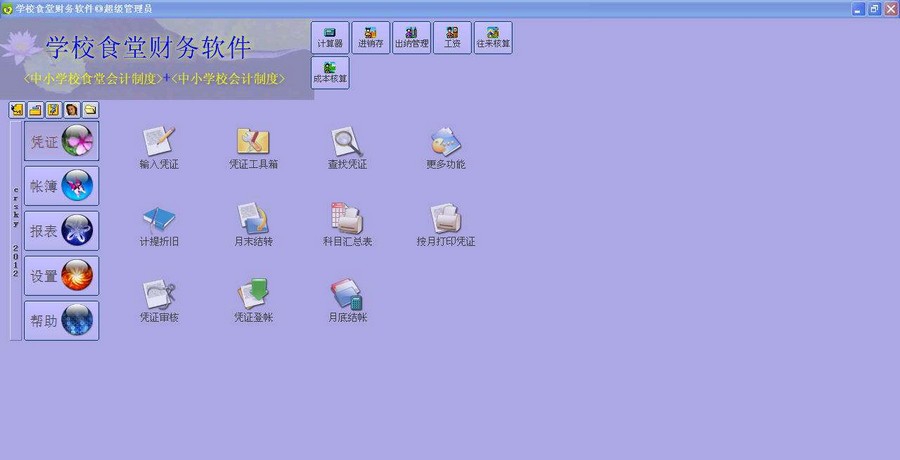This screenshot has width=900, height=460.
Task: Minimize the 学校食堂财务软件 window
Action: point(858,9)
